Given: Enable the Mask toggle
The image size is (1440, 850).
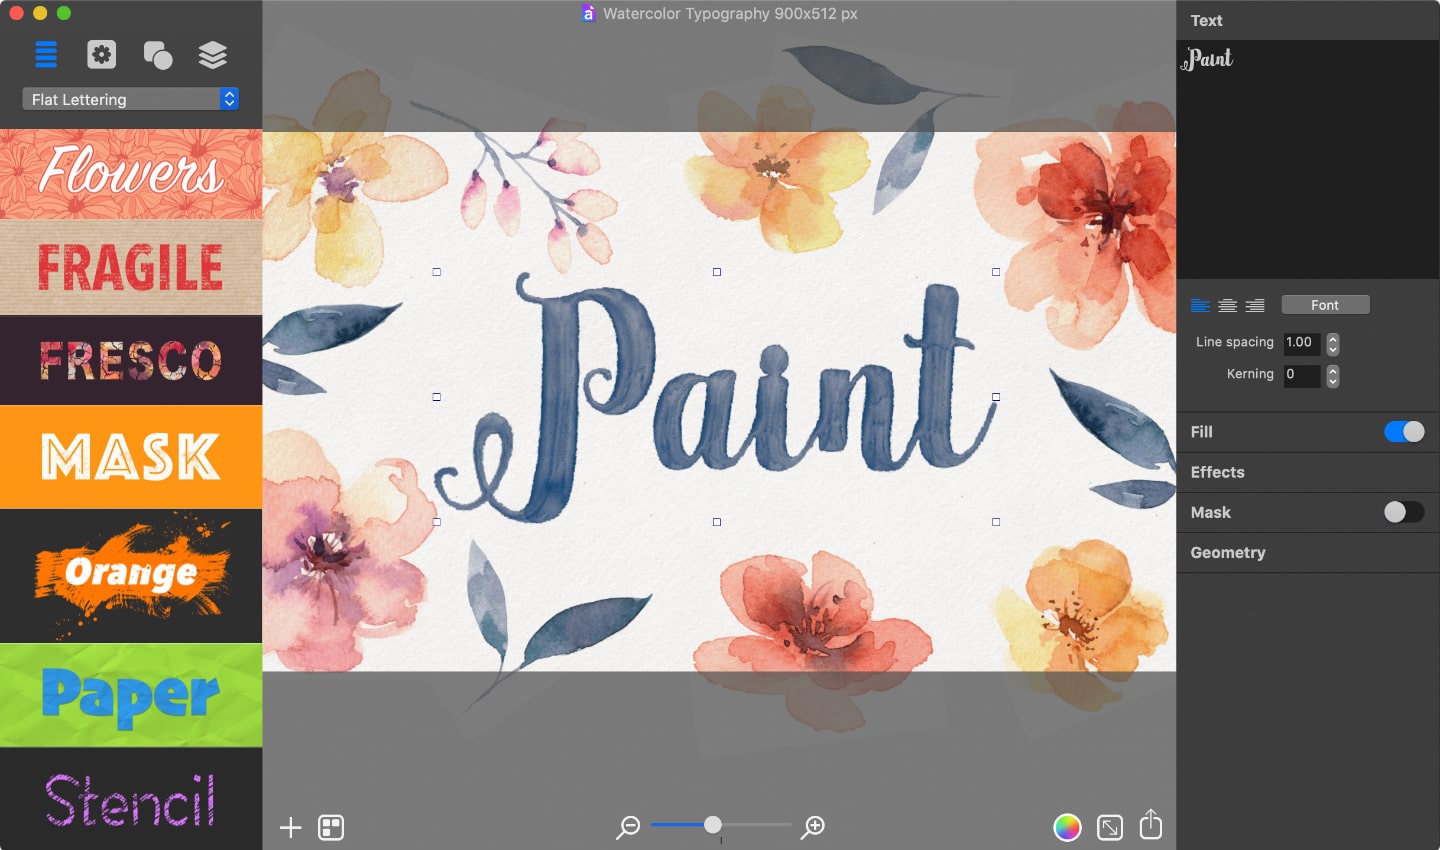Looking at the screenshot, I should pos(1404,512).
